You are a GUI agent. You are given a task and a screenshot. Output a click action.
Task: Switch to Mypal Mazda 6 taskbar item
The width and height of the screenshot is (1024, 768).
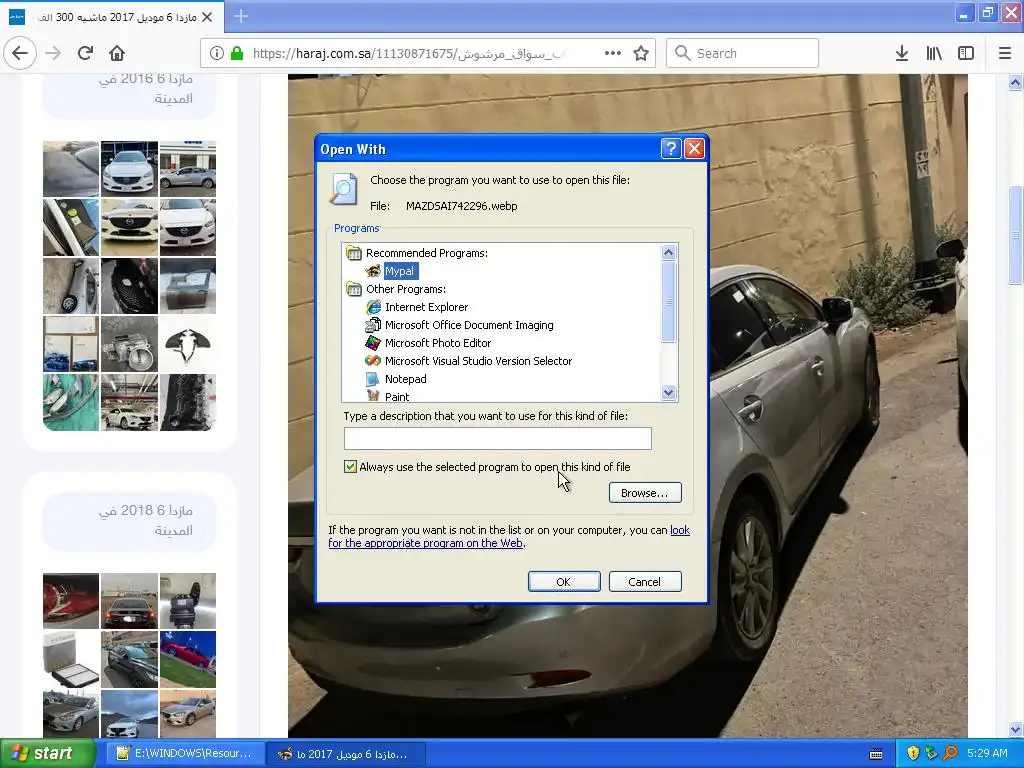pyautogui.click(x=347, y=754)
